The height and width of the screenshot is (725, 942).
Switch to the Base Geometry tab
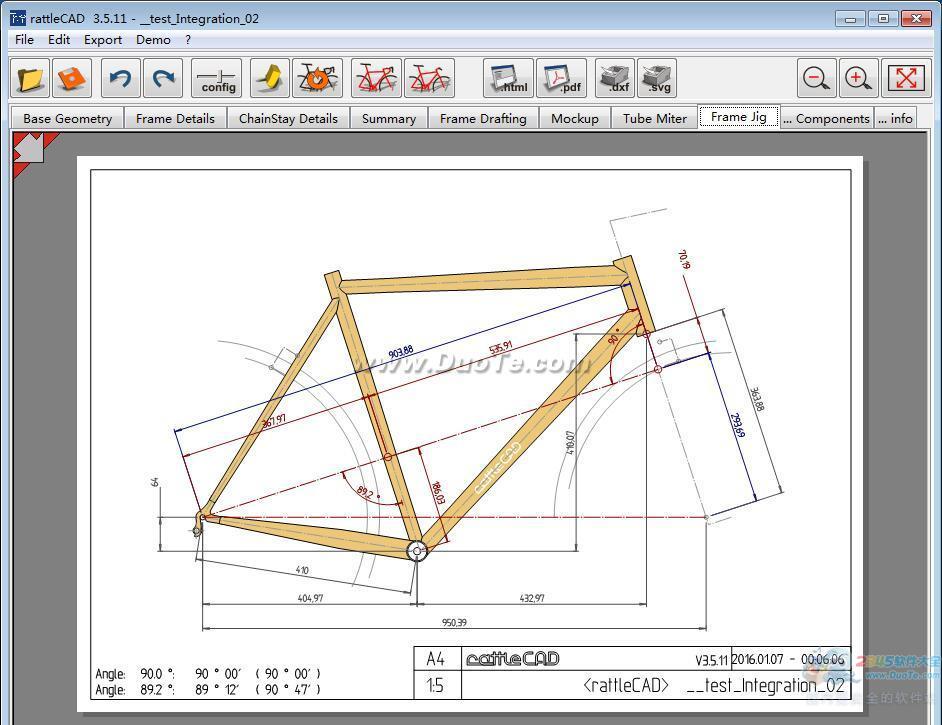point(67,118)
